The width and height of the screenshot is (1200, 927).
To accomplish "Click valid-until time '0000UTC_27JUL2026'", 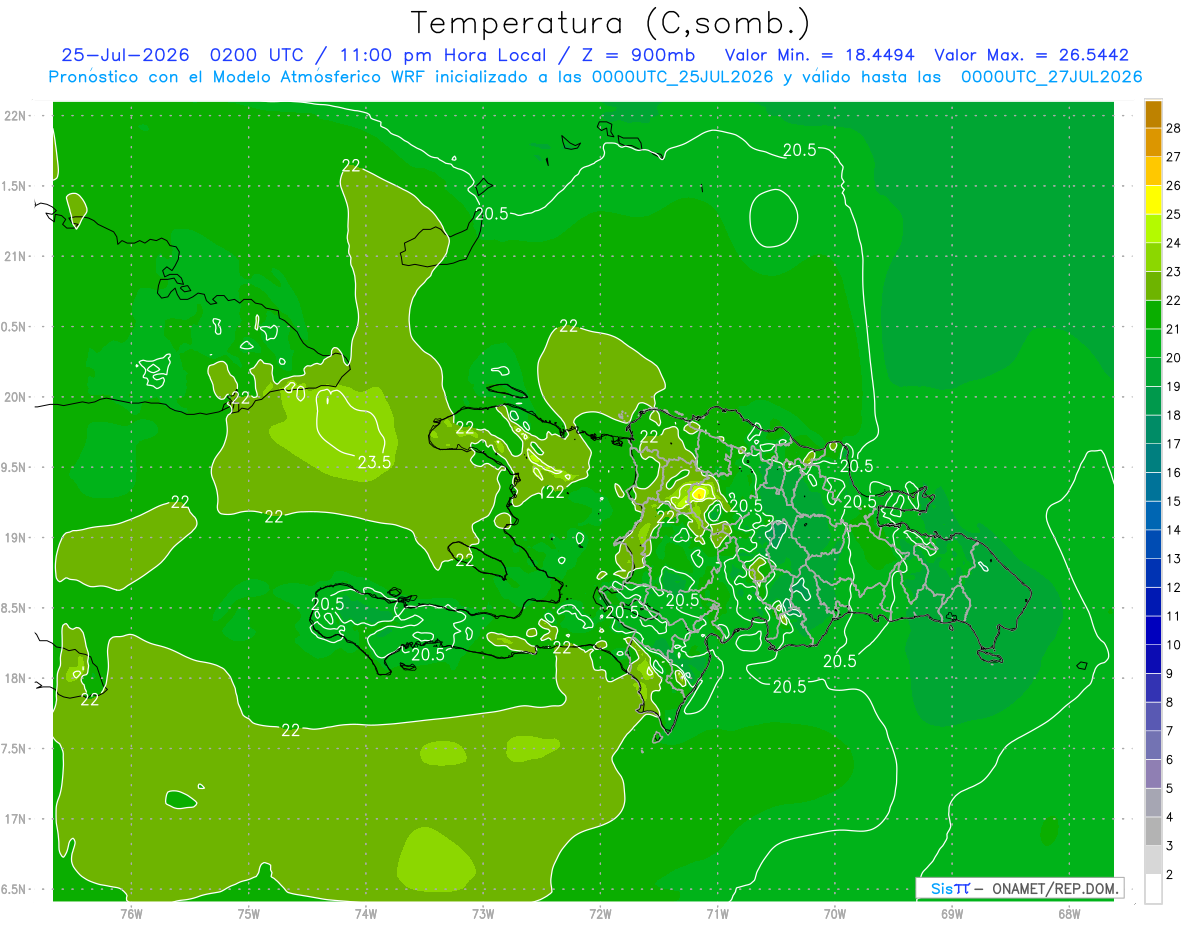I will (x=1051, y=77).
